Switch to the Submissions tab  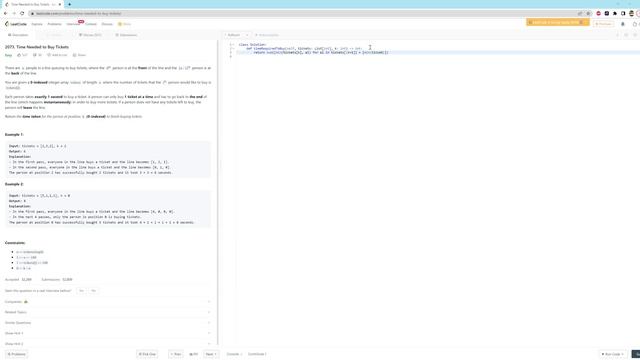(126, 35)
